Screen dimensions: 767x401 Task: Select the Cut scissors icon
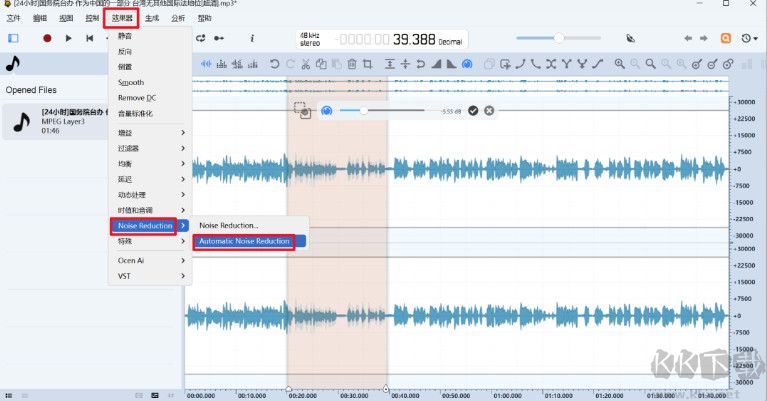coord(306,64)
